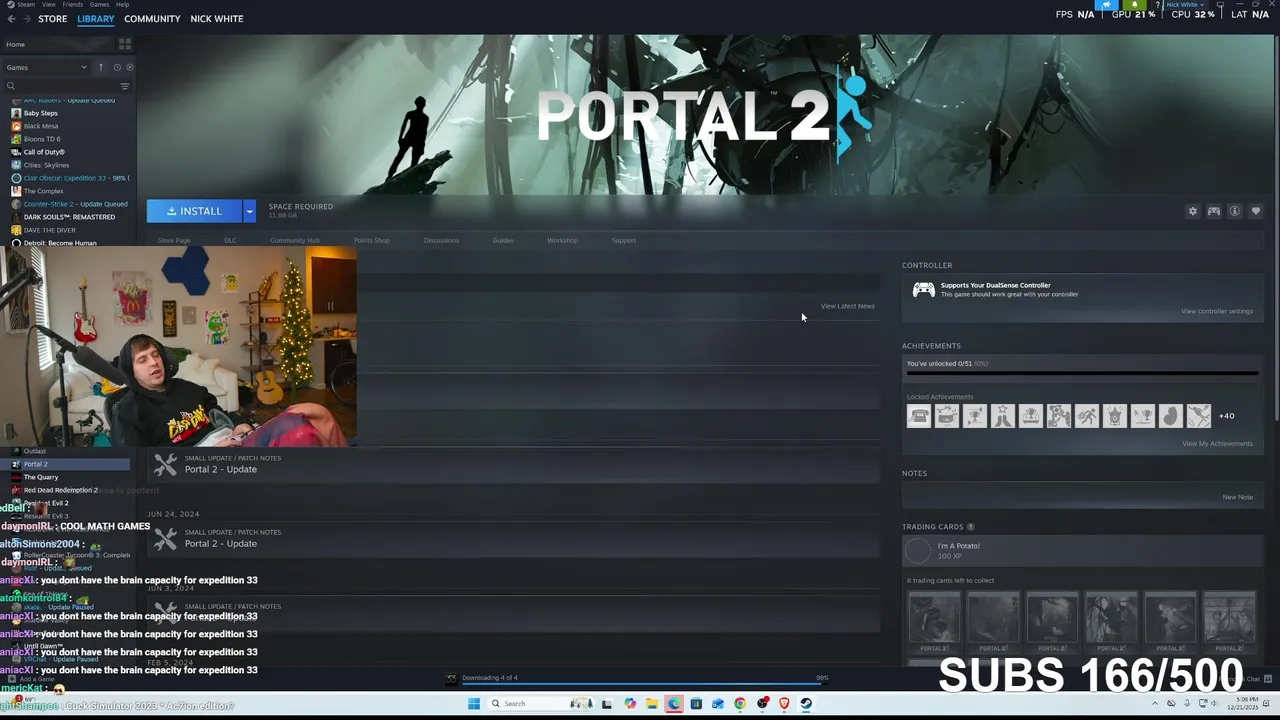Click View controller settings
Image resolution: width=1280 pixels, height=720 pixels.
(x=1216, y=311)
